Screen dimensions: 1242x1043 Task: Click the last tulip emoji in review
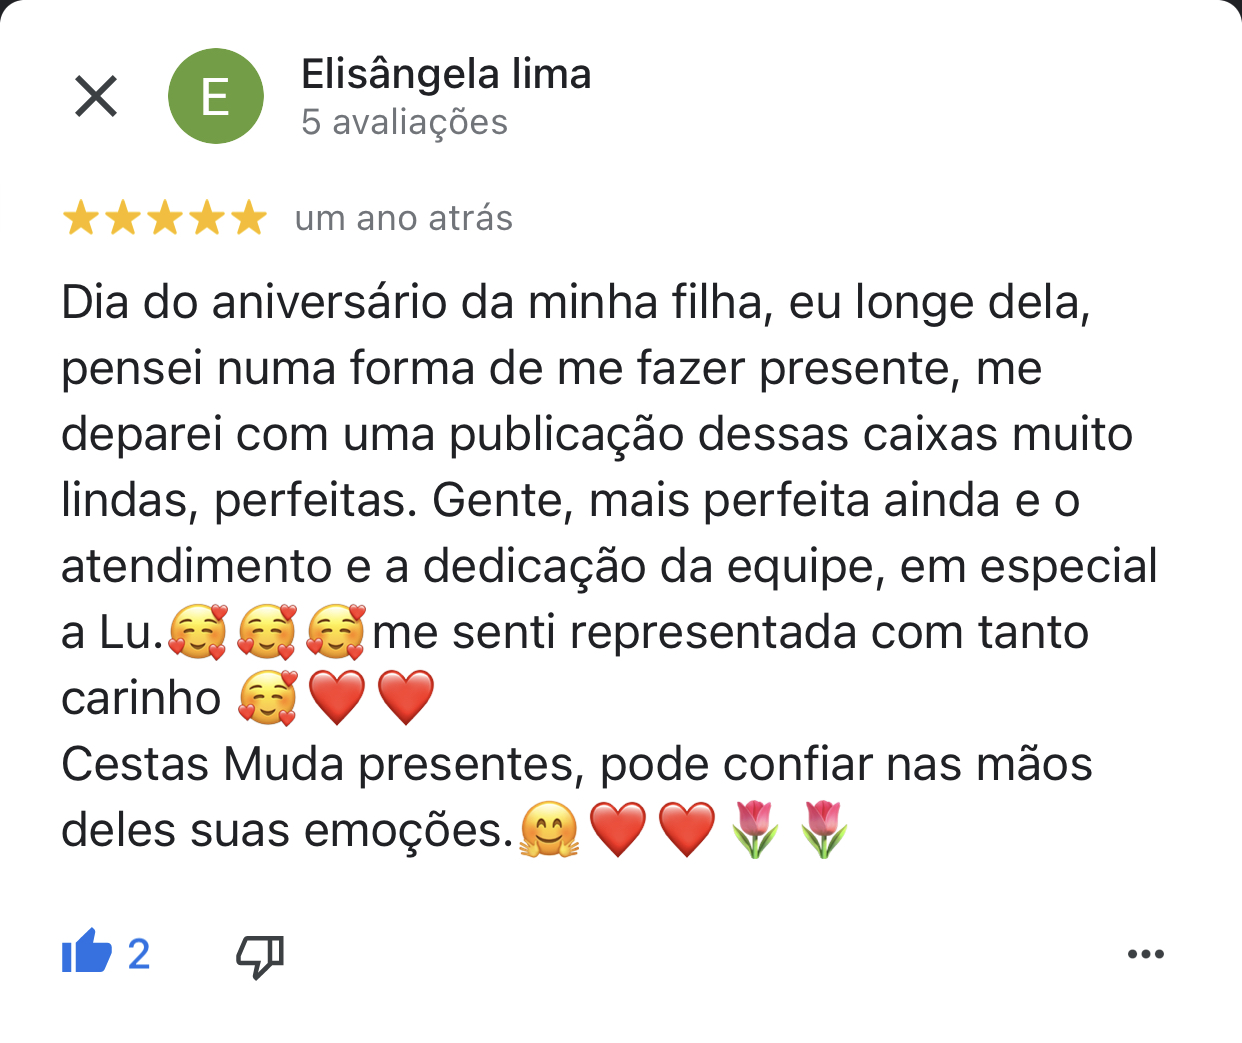tap(824, 830)
